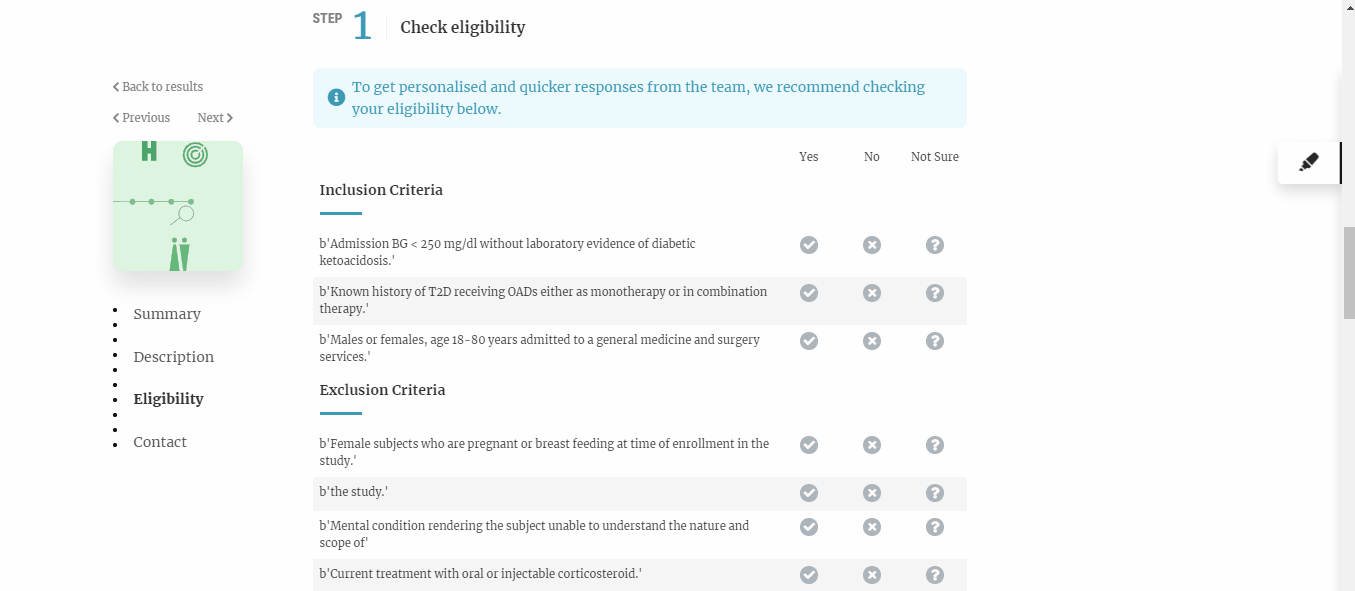Select Not Sure for Admission BG criterion
1355x591 pixels.
[935, 245]
